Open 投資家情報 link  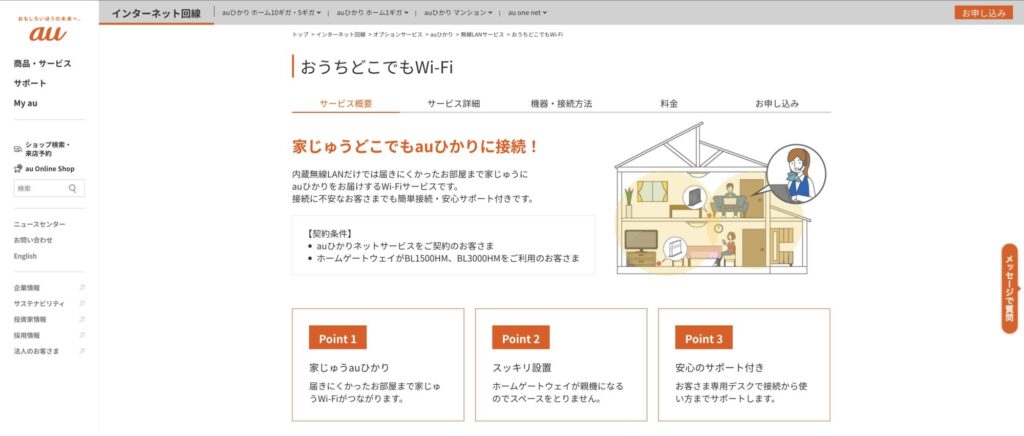coord(30,319)
